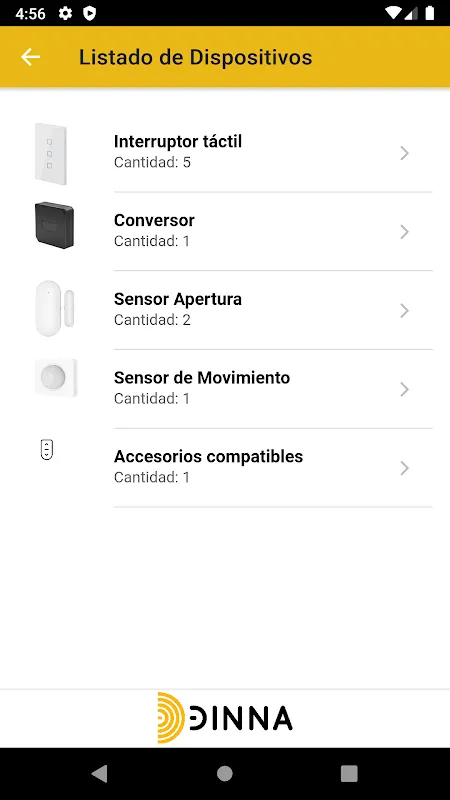Image resolution: width=450 pixels, height=800 pixels.
Task: Expand the Sensor Apertura chevron
Action: click(x=405, y=310)
